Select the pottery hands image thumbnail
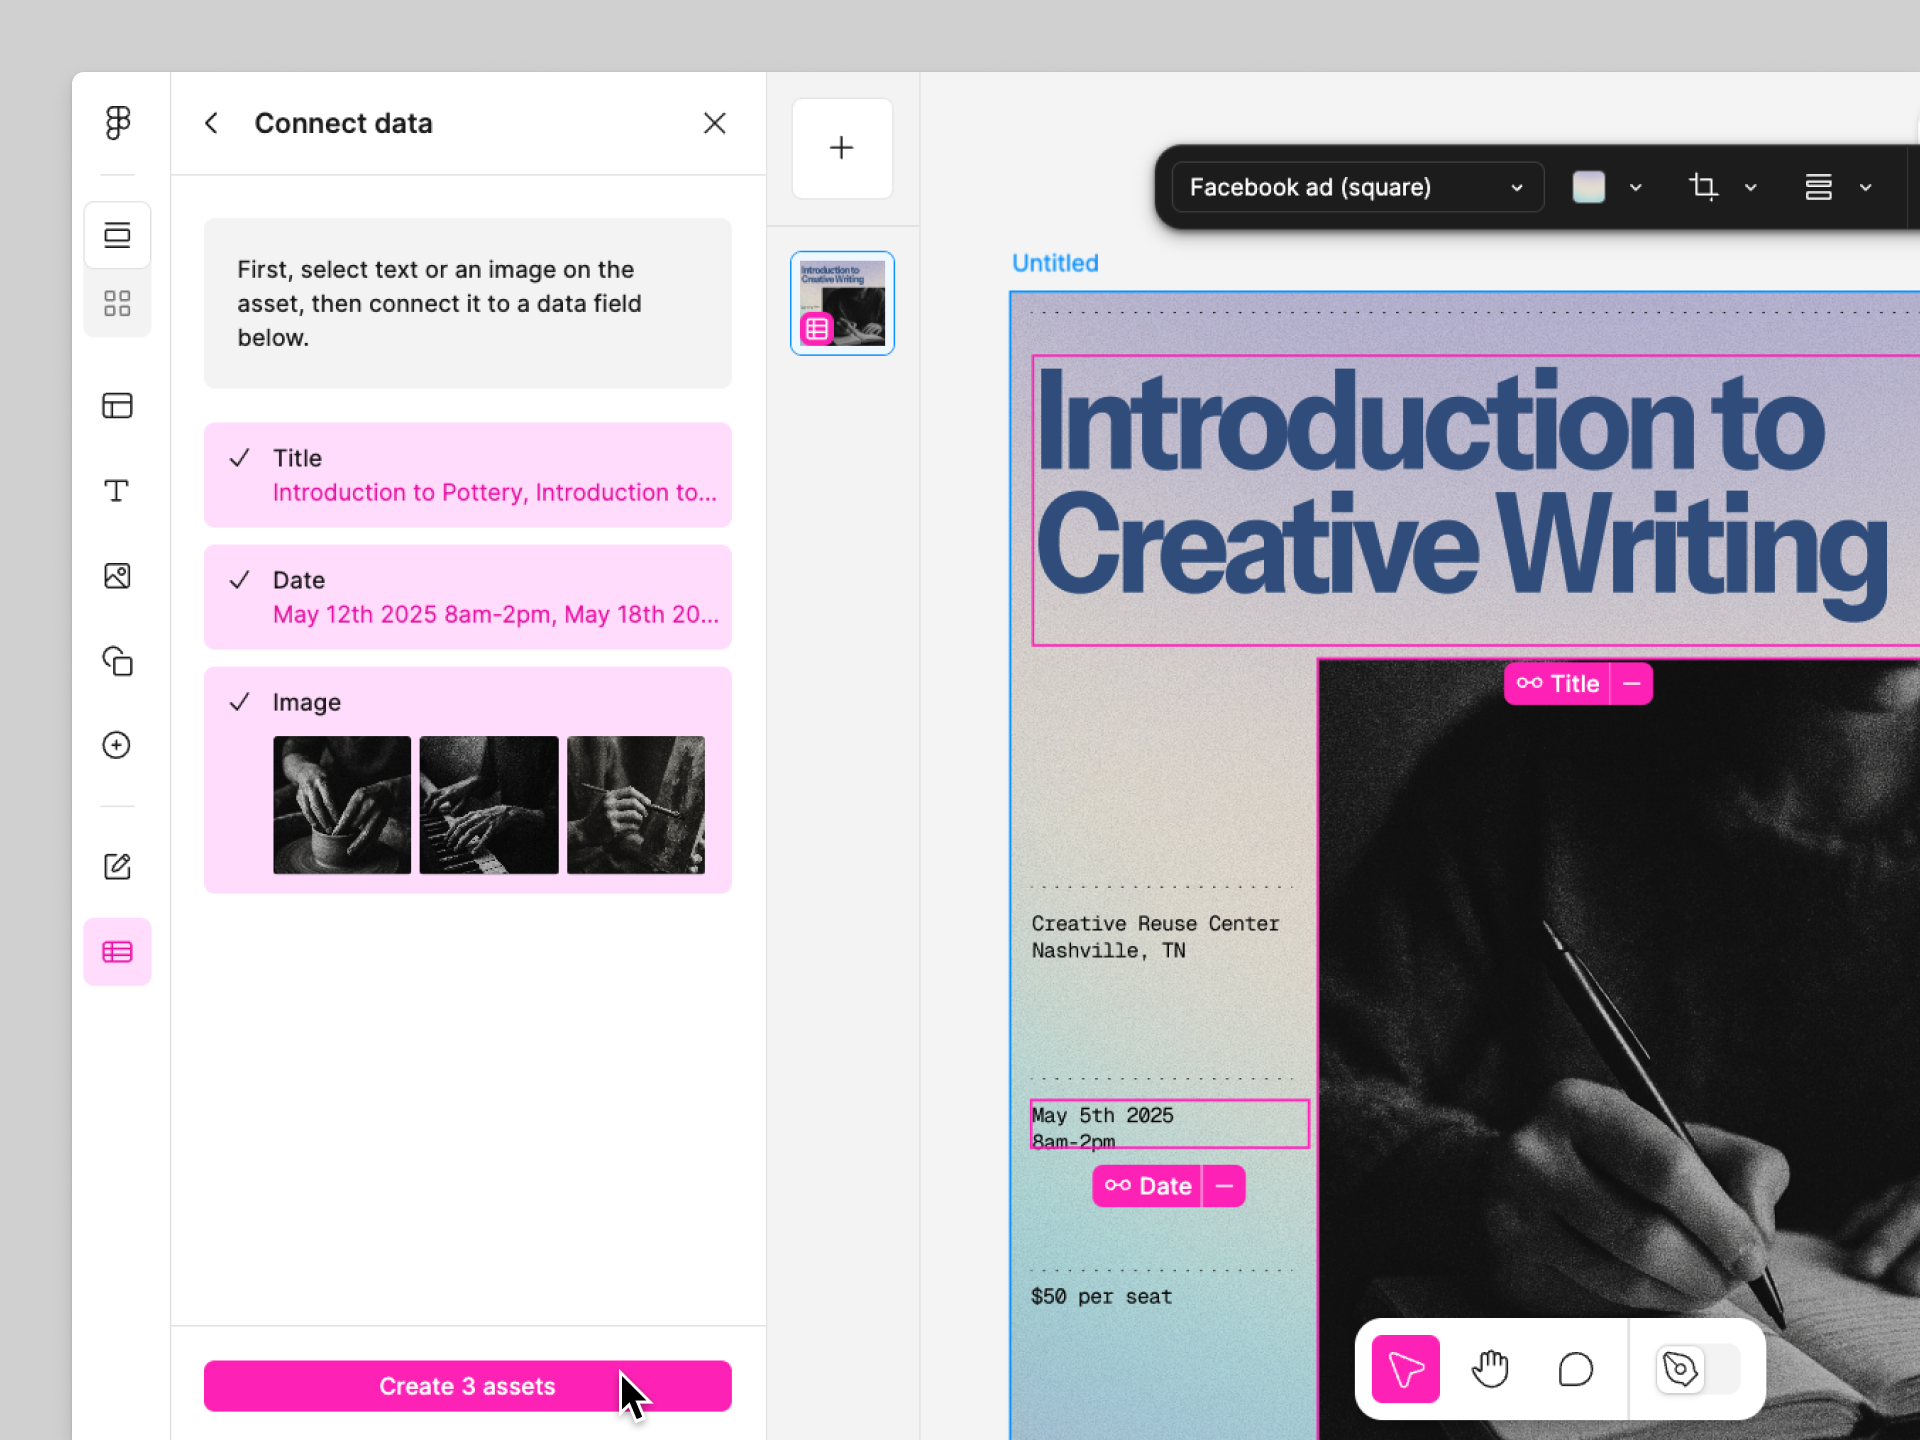The image size is (1920, 1440). click(341, 804)
